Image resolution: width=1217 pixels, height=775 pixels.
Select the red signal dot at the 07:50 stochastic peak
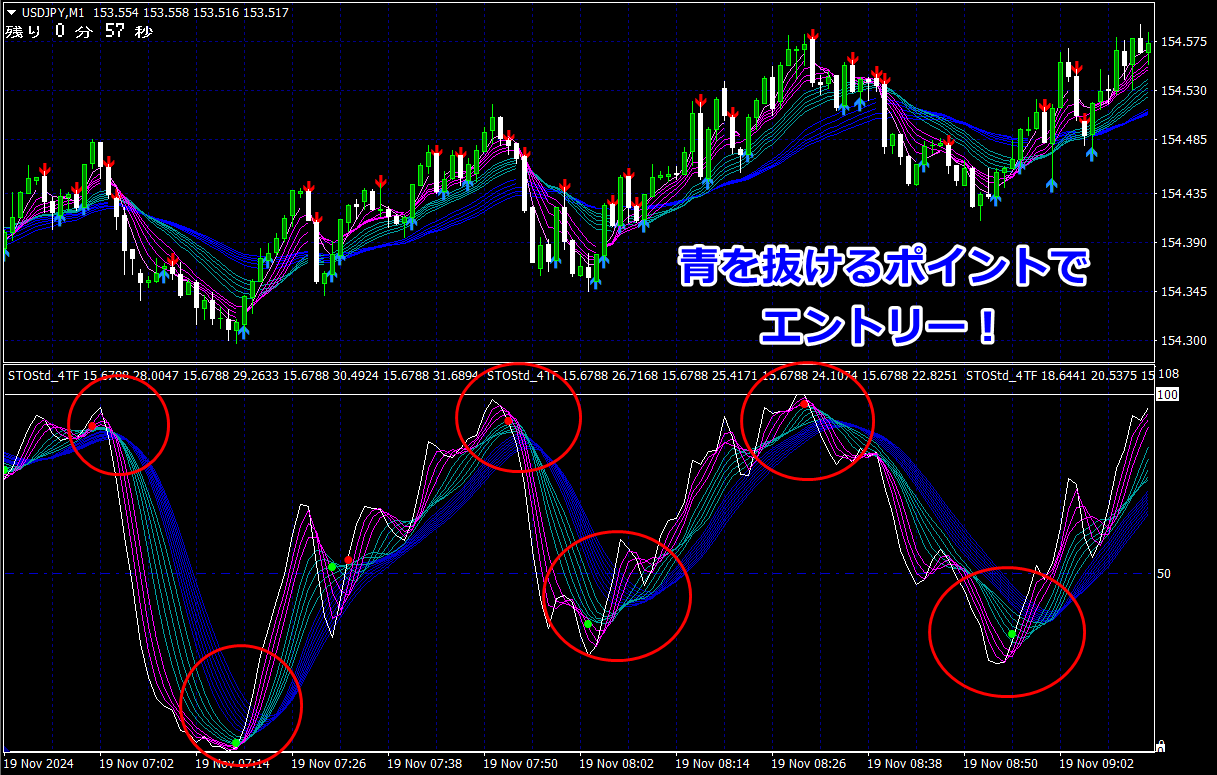(x=509, y=422)
